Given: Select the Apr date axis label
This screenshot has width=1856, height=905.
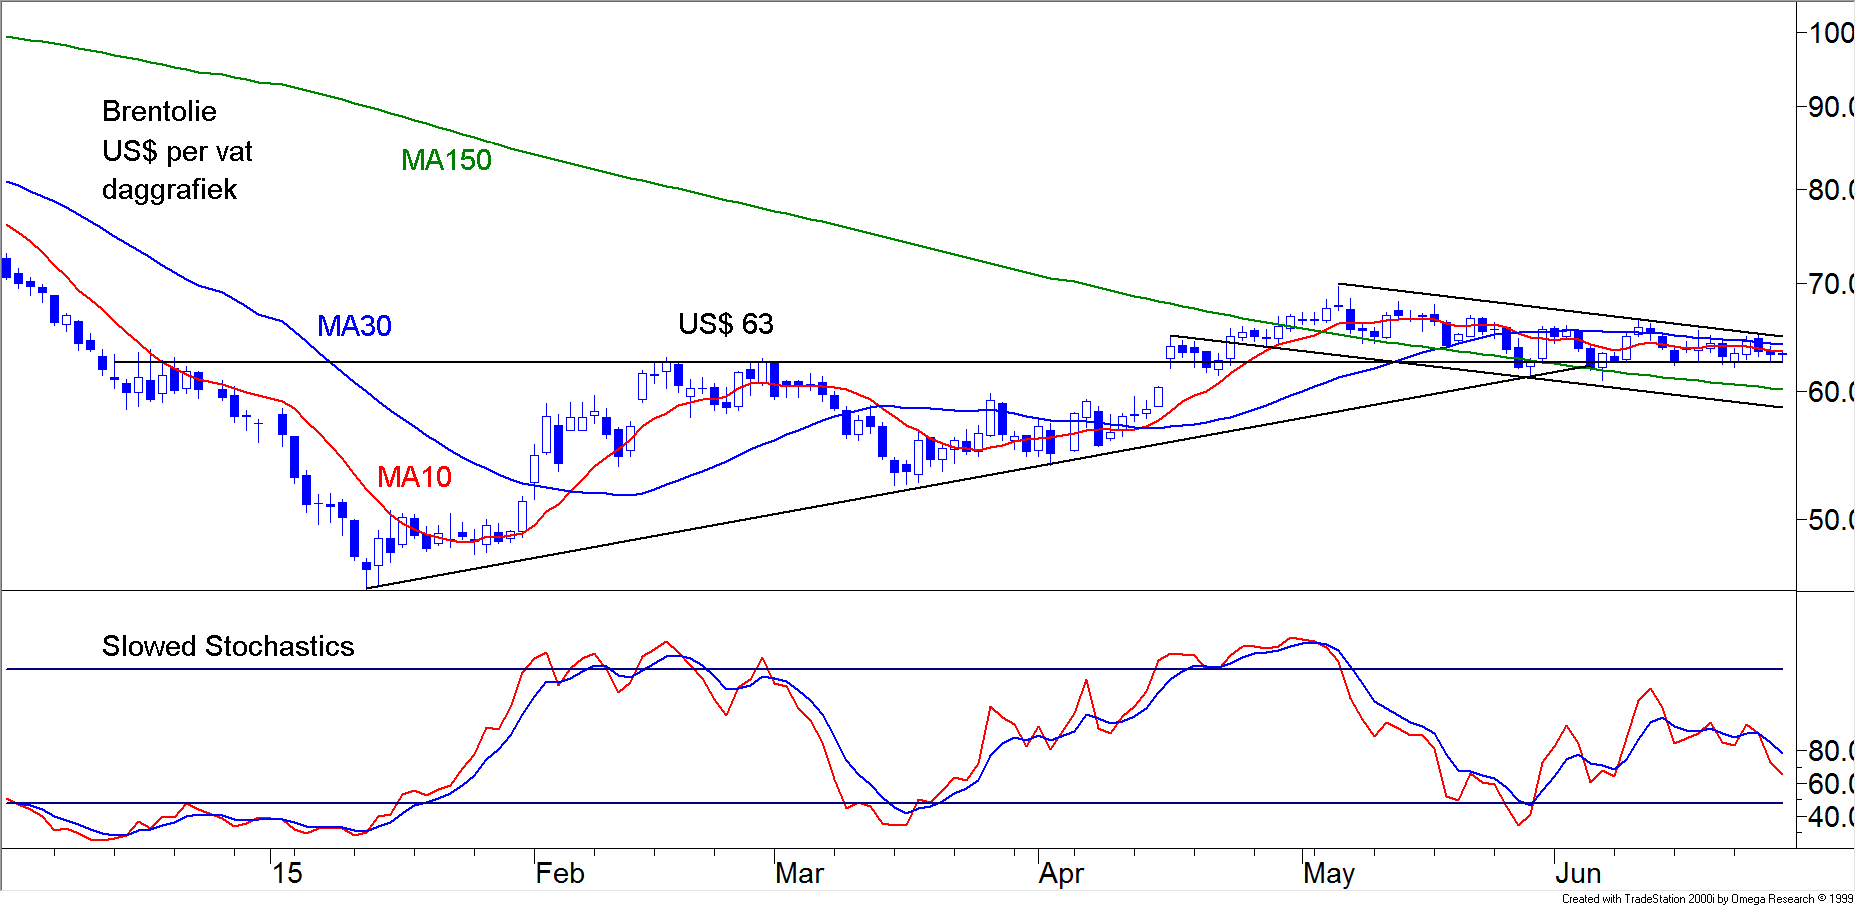Looking at the screenshot, I should point(1060,873).
